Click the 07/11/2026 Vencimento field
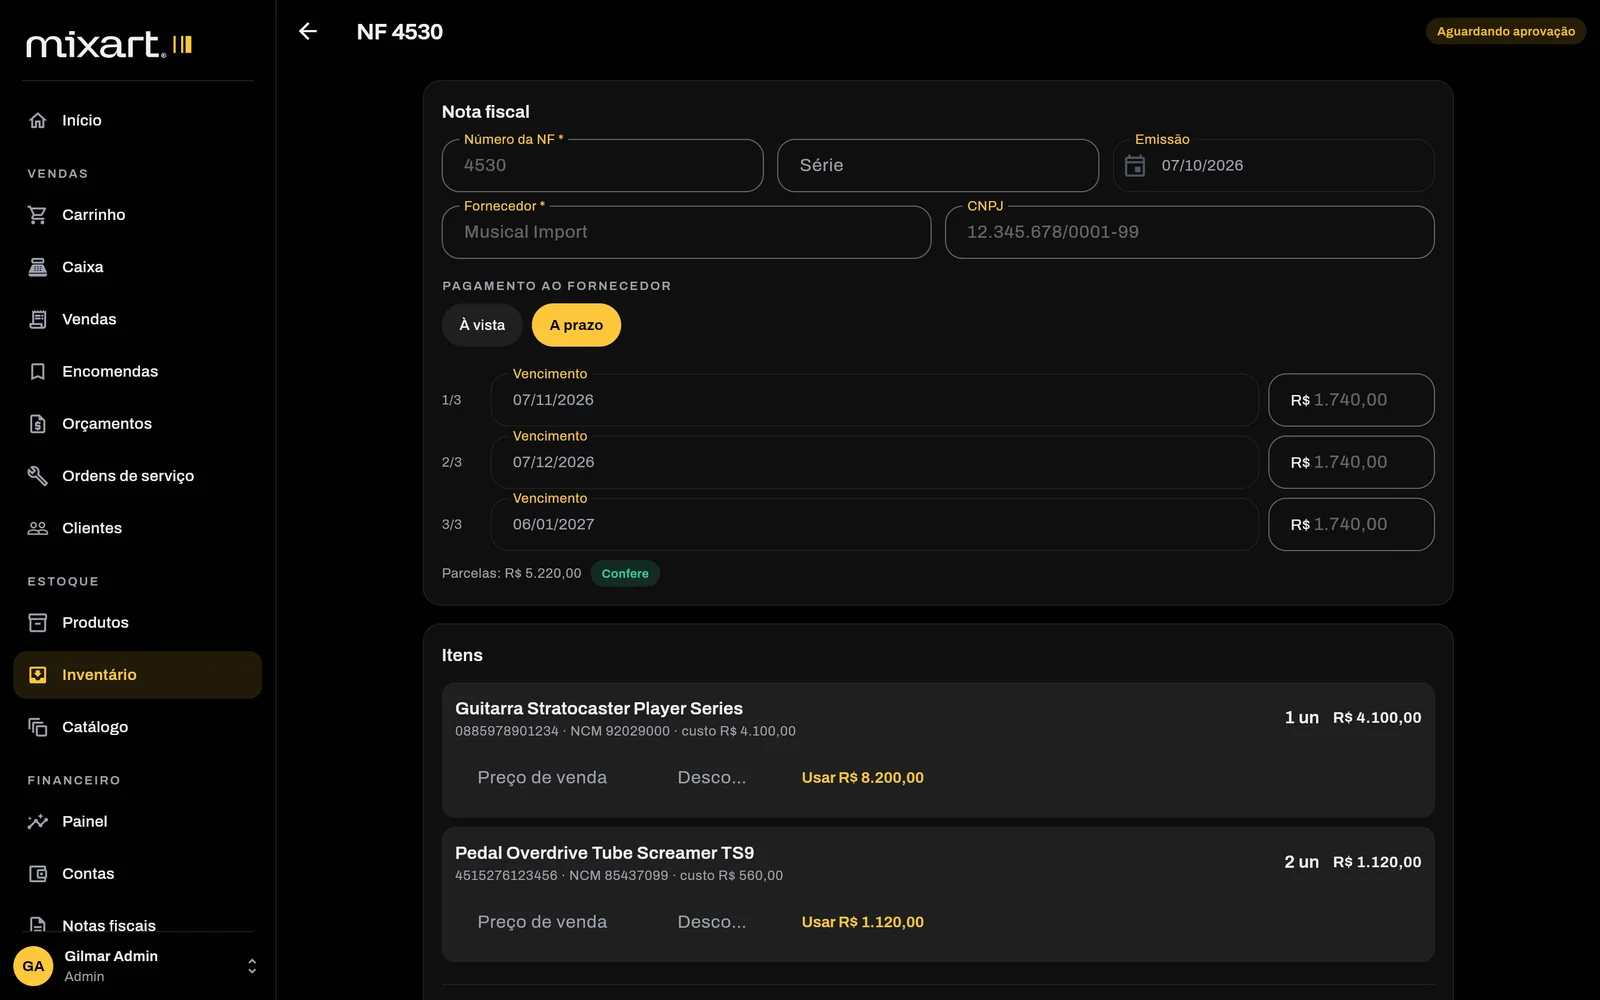1600x1000 pixels. 875,400
